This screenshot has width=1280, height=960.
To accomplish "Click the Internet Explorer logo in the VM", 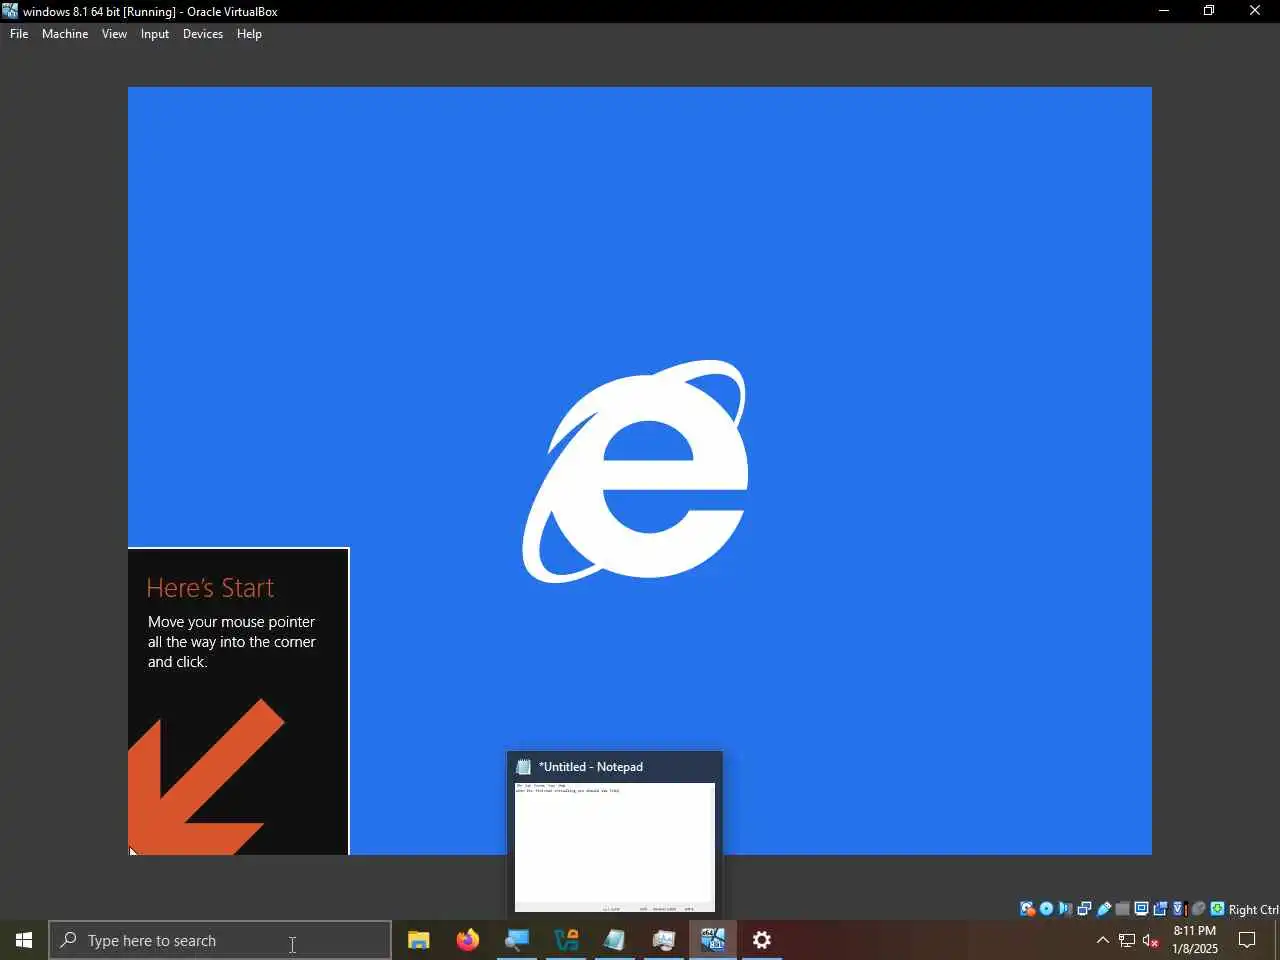I will click(x=636, y=470).
